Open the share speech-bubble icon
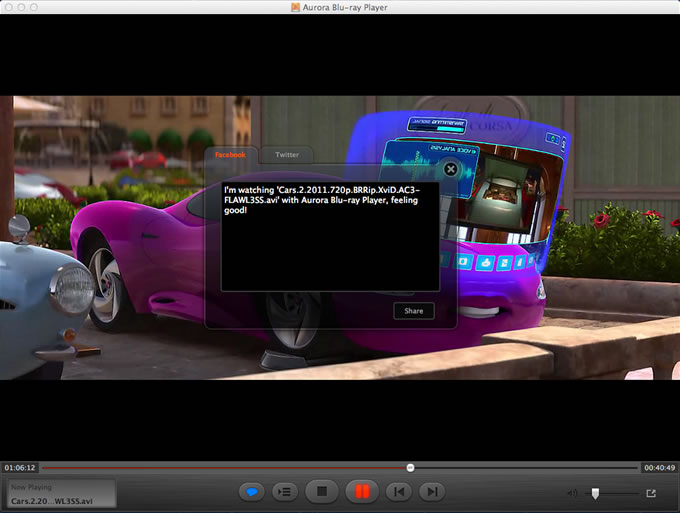 [252, 492]
